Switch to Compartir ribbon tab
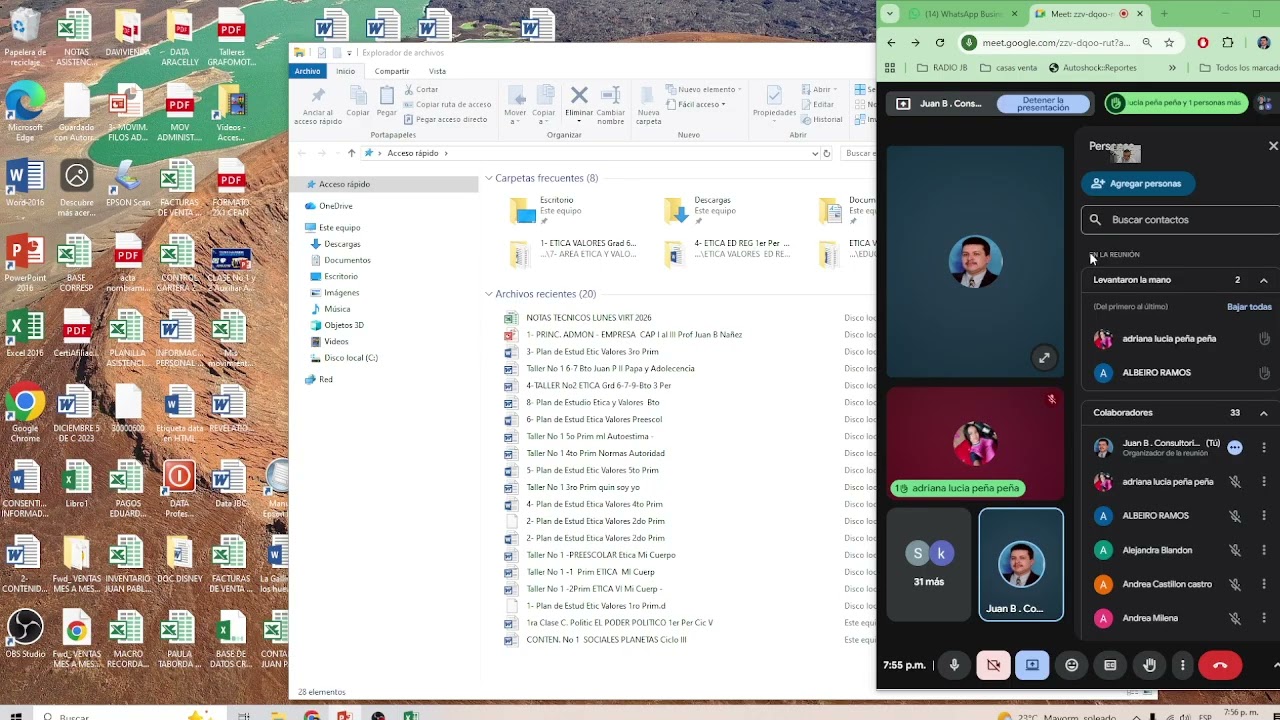 click(392, 71)
